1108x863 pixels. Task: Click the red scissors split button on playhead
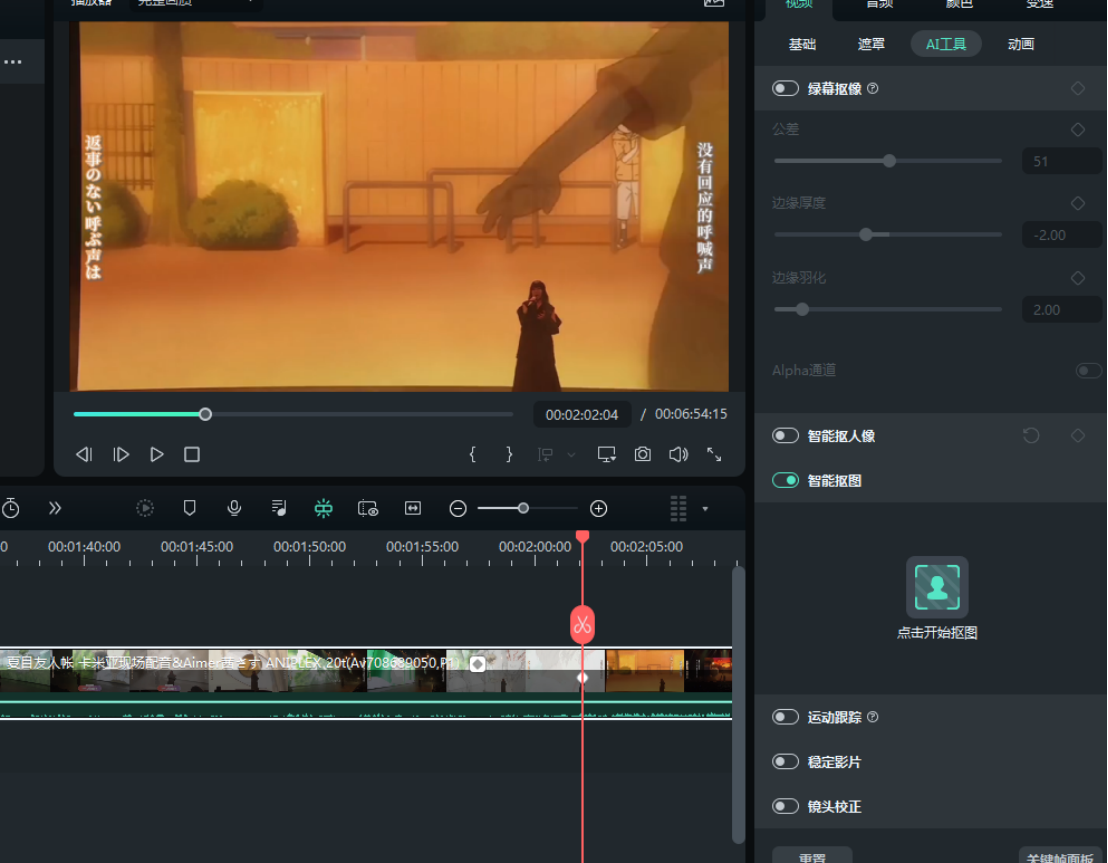click(582, 625)
